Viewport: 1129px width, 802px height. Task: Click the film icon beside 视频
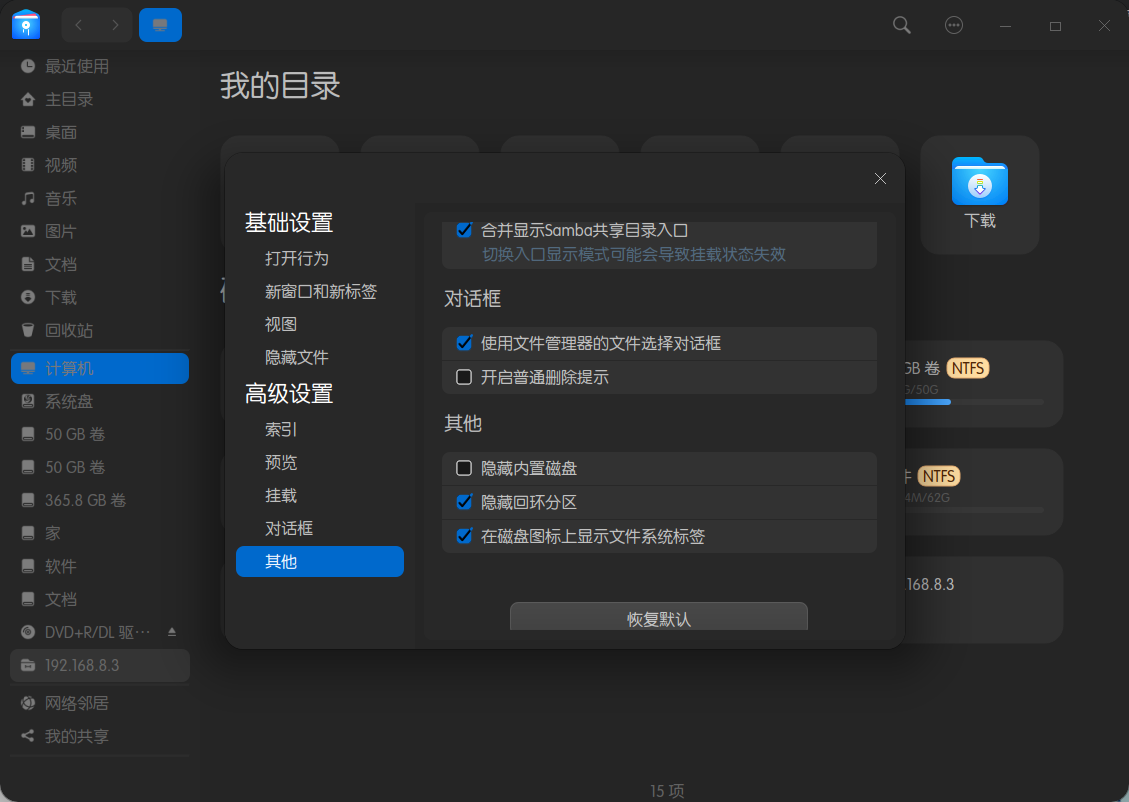(28, 165)
